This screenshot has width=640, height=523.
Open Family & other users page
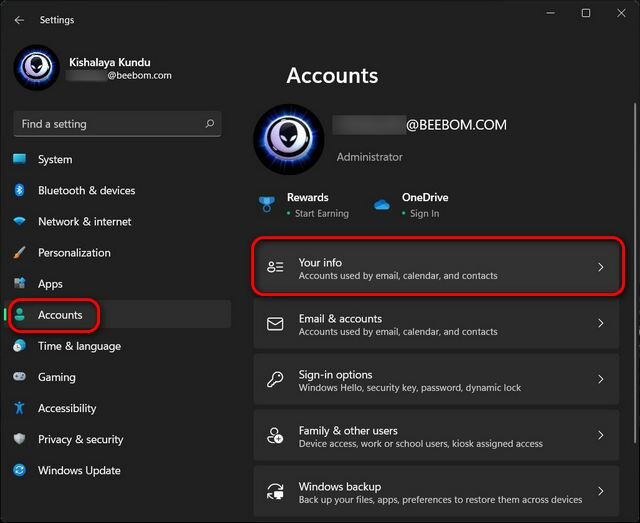pyautogui.click(x=436, y=435)
